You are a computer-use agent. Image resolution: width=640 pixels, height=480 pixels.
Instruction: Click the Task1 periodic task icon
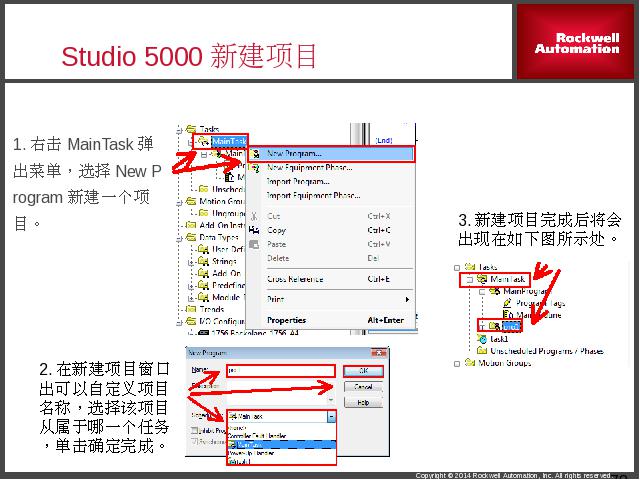coord(482,339)
